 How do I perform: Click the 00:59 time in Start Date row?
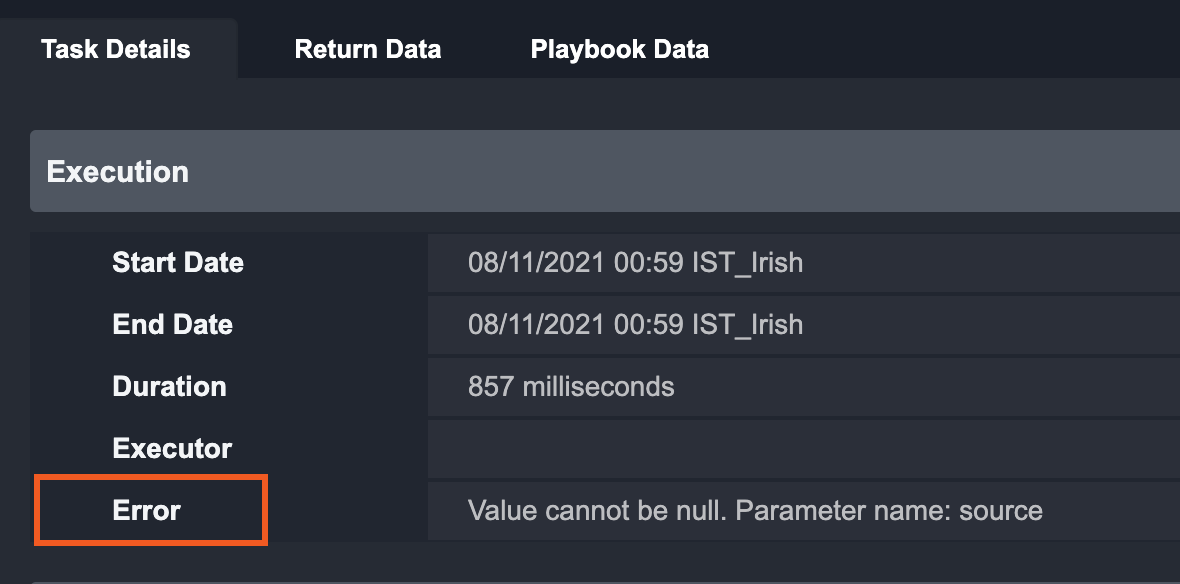647,263
